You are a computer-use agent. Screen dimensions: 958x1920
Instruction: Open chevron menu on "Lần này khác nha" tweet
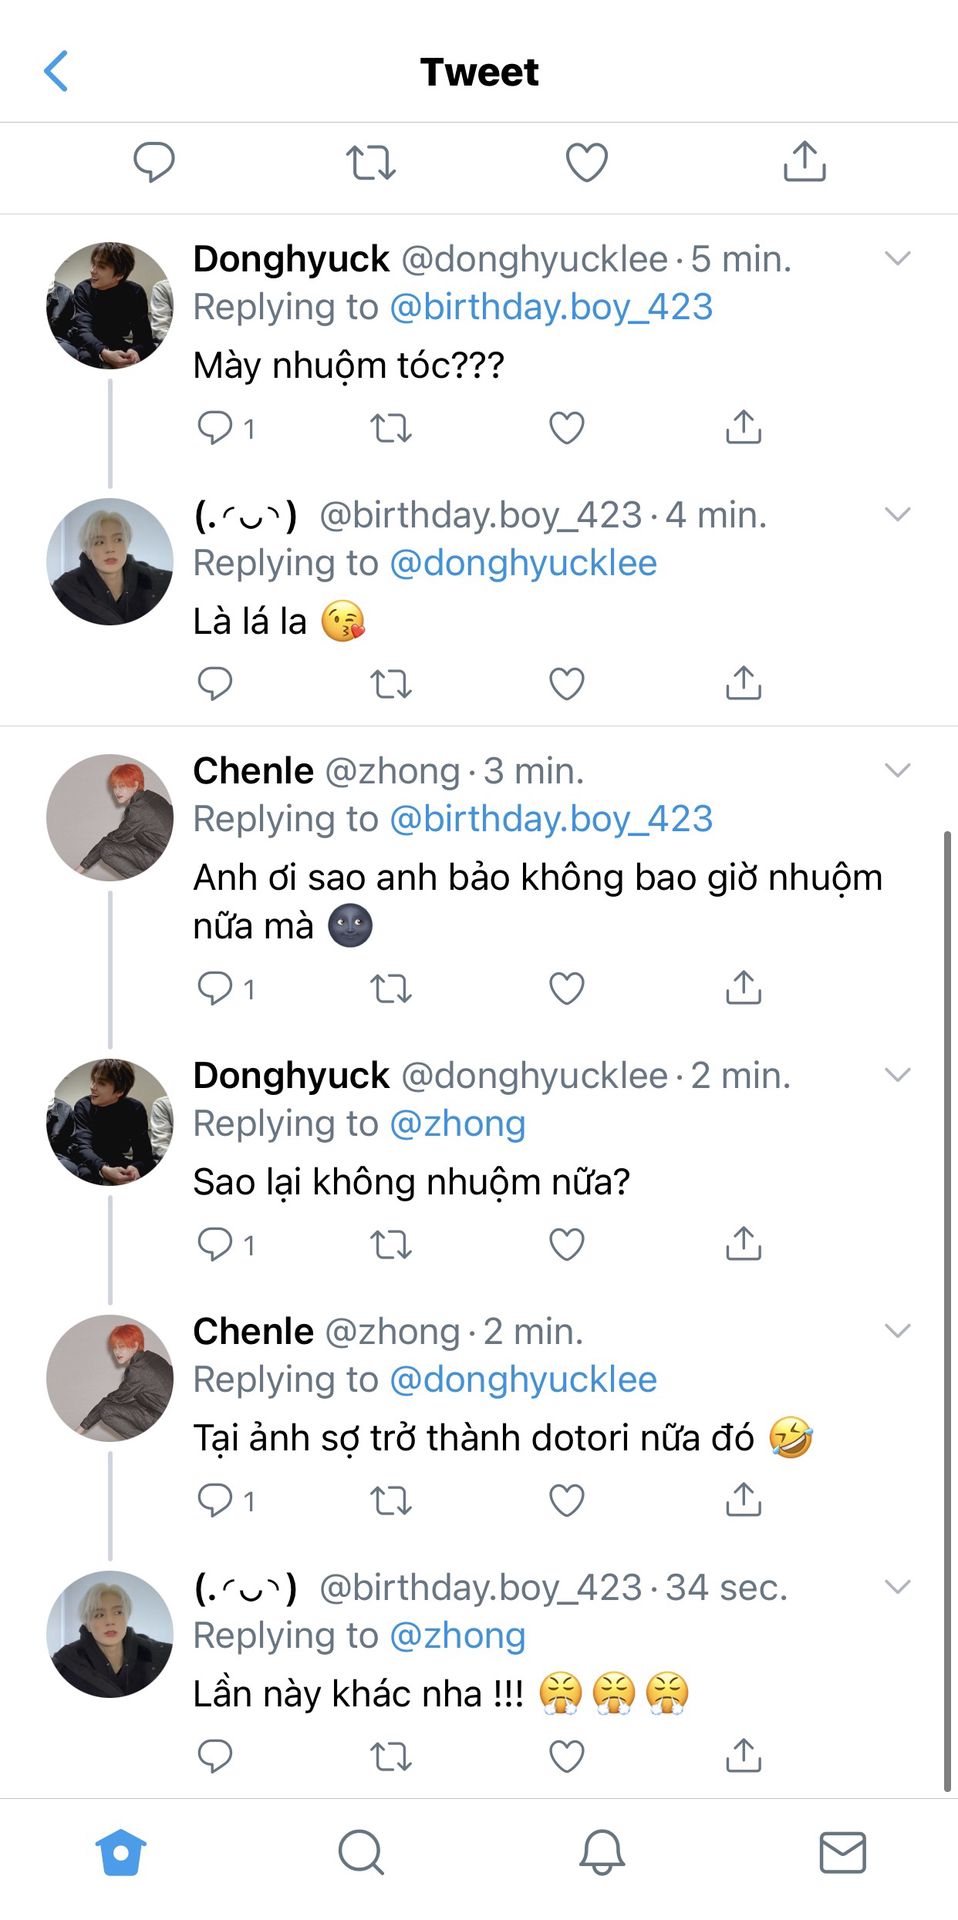(x=898, y=1587)
